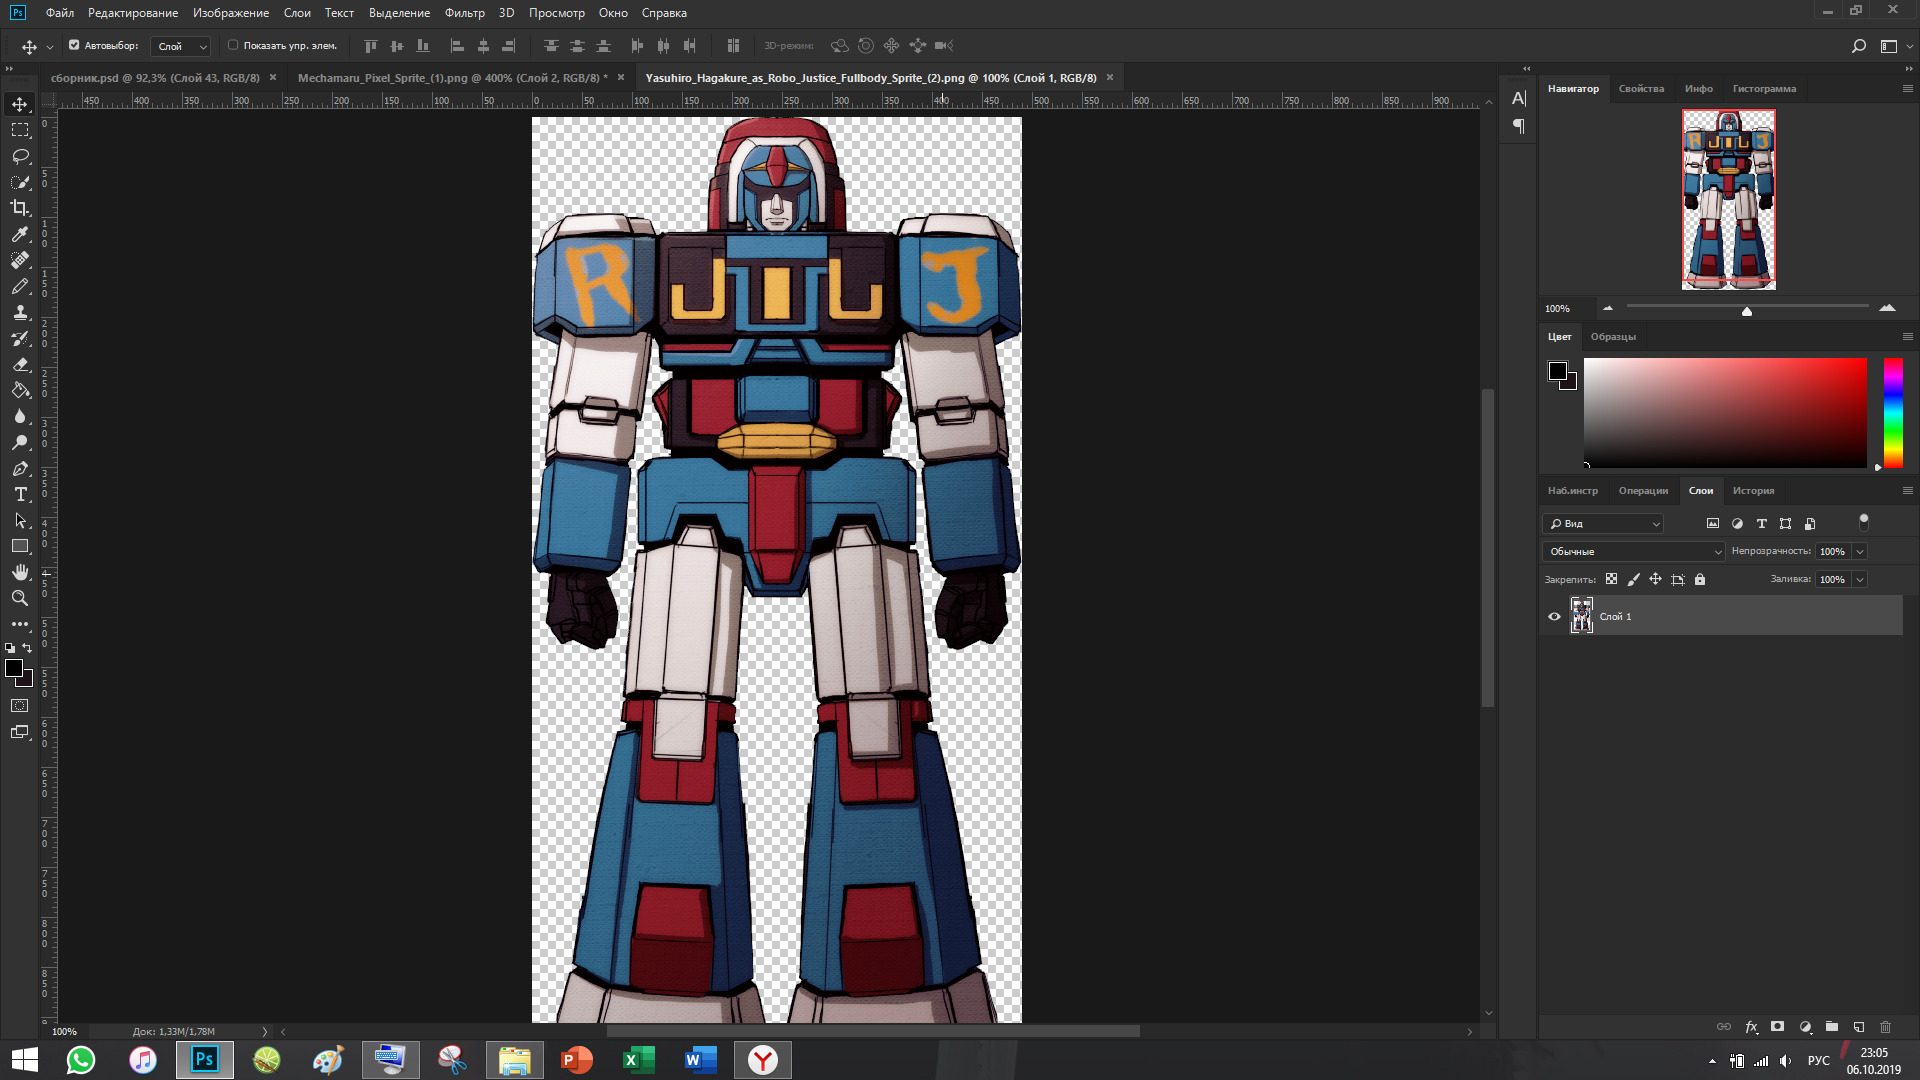Click the create new layer icon
The width and height of the screenshot is (1920, 1080).
coord(1858,1027)
